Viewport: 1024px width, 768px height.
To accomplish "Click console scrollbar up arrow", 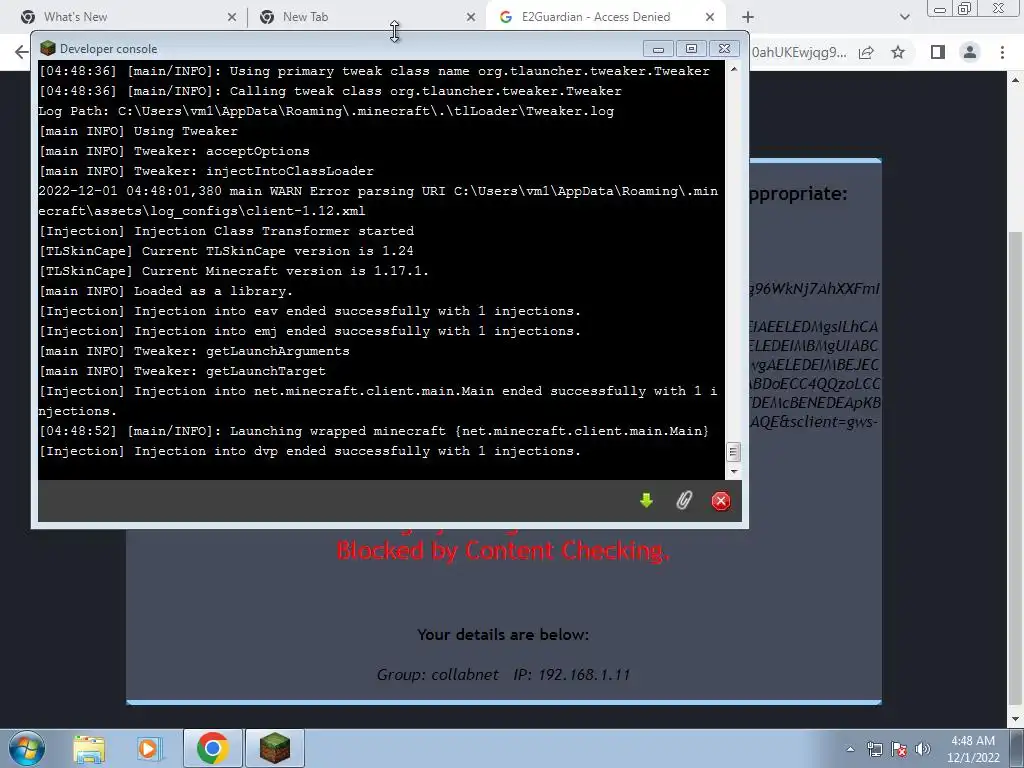I will [x=733, y=68].
